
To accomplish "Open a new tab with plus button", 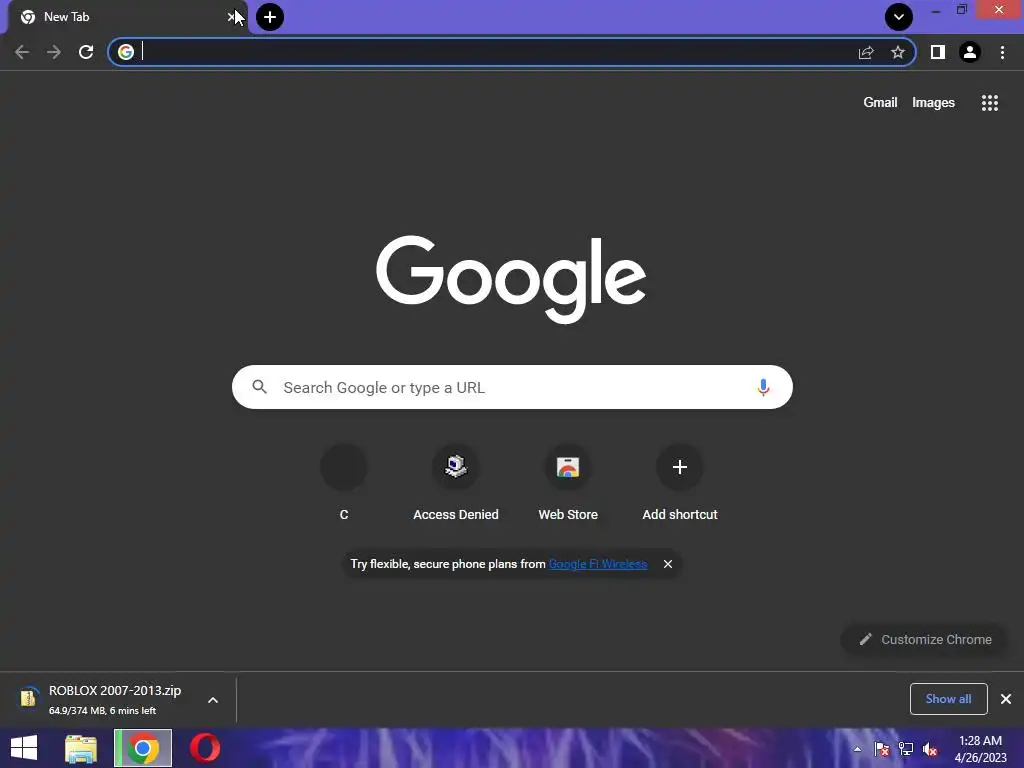I will tap(270, 17).
